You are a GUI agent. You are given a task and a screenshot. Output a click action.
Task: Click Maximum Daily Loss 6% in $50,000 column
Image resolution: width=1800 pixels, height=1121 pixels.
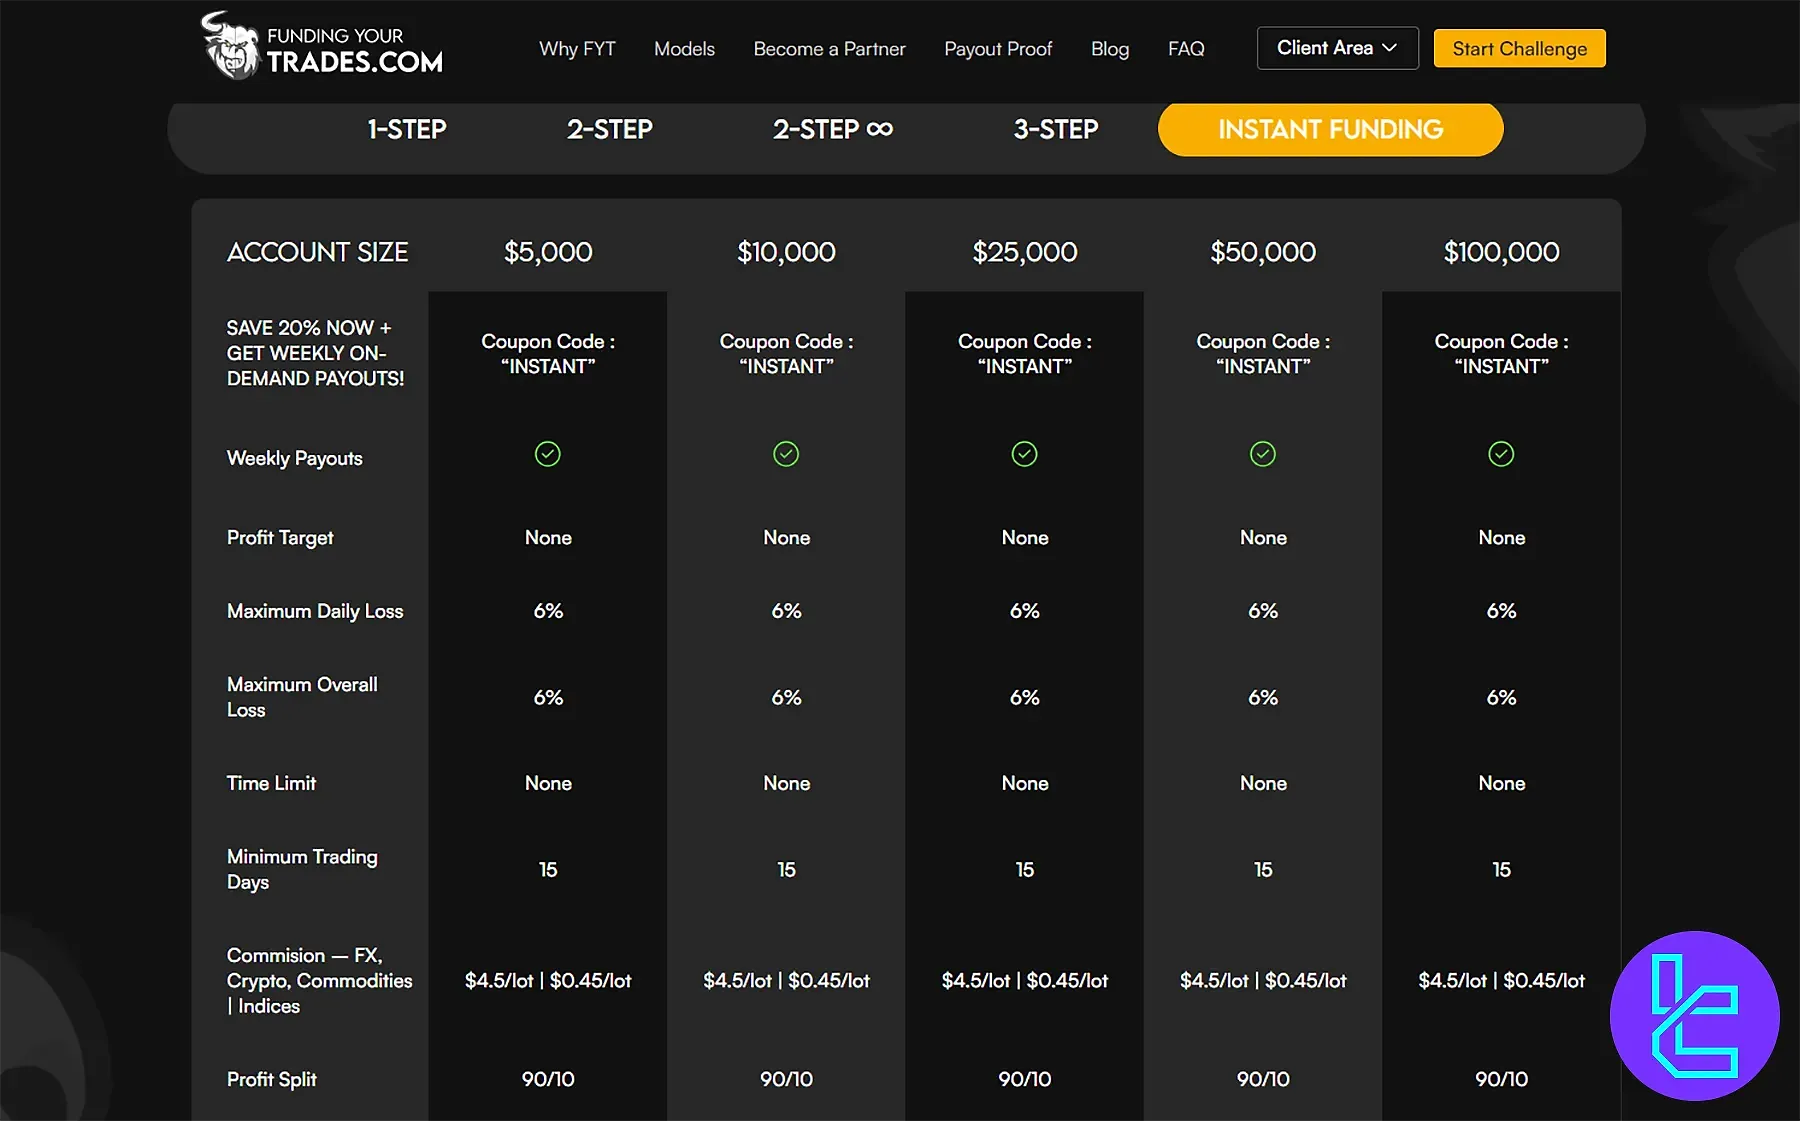tap(1263, 611)
